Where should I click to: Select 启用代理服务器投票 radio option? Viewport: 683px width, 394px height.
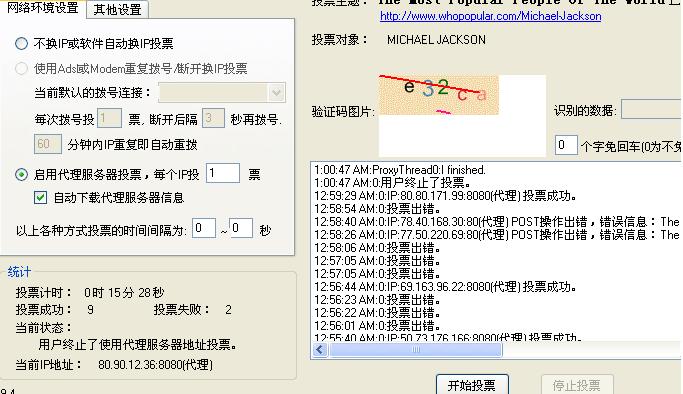tap(21, 175)
